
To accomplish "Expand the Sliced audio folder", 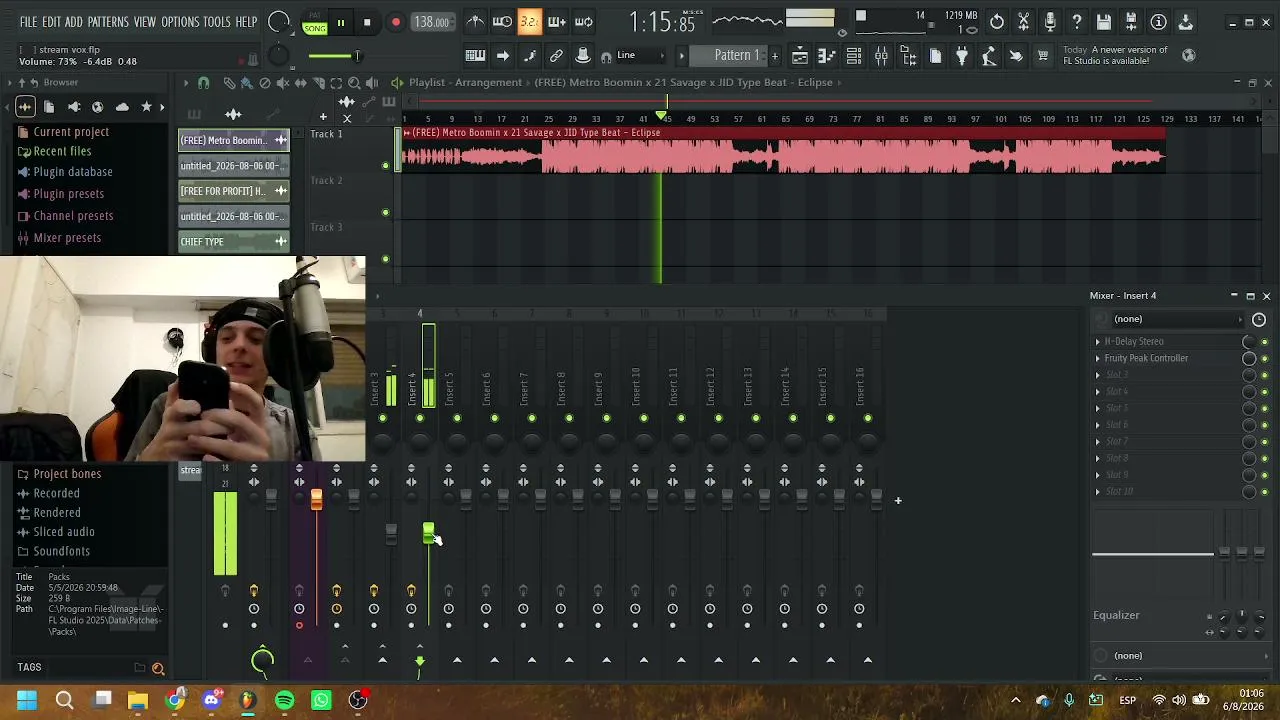I will tap(64, 532).
